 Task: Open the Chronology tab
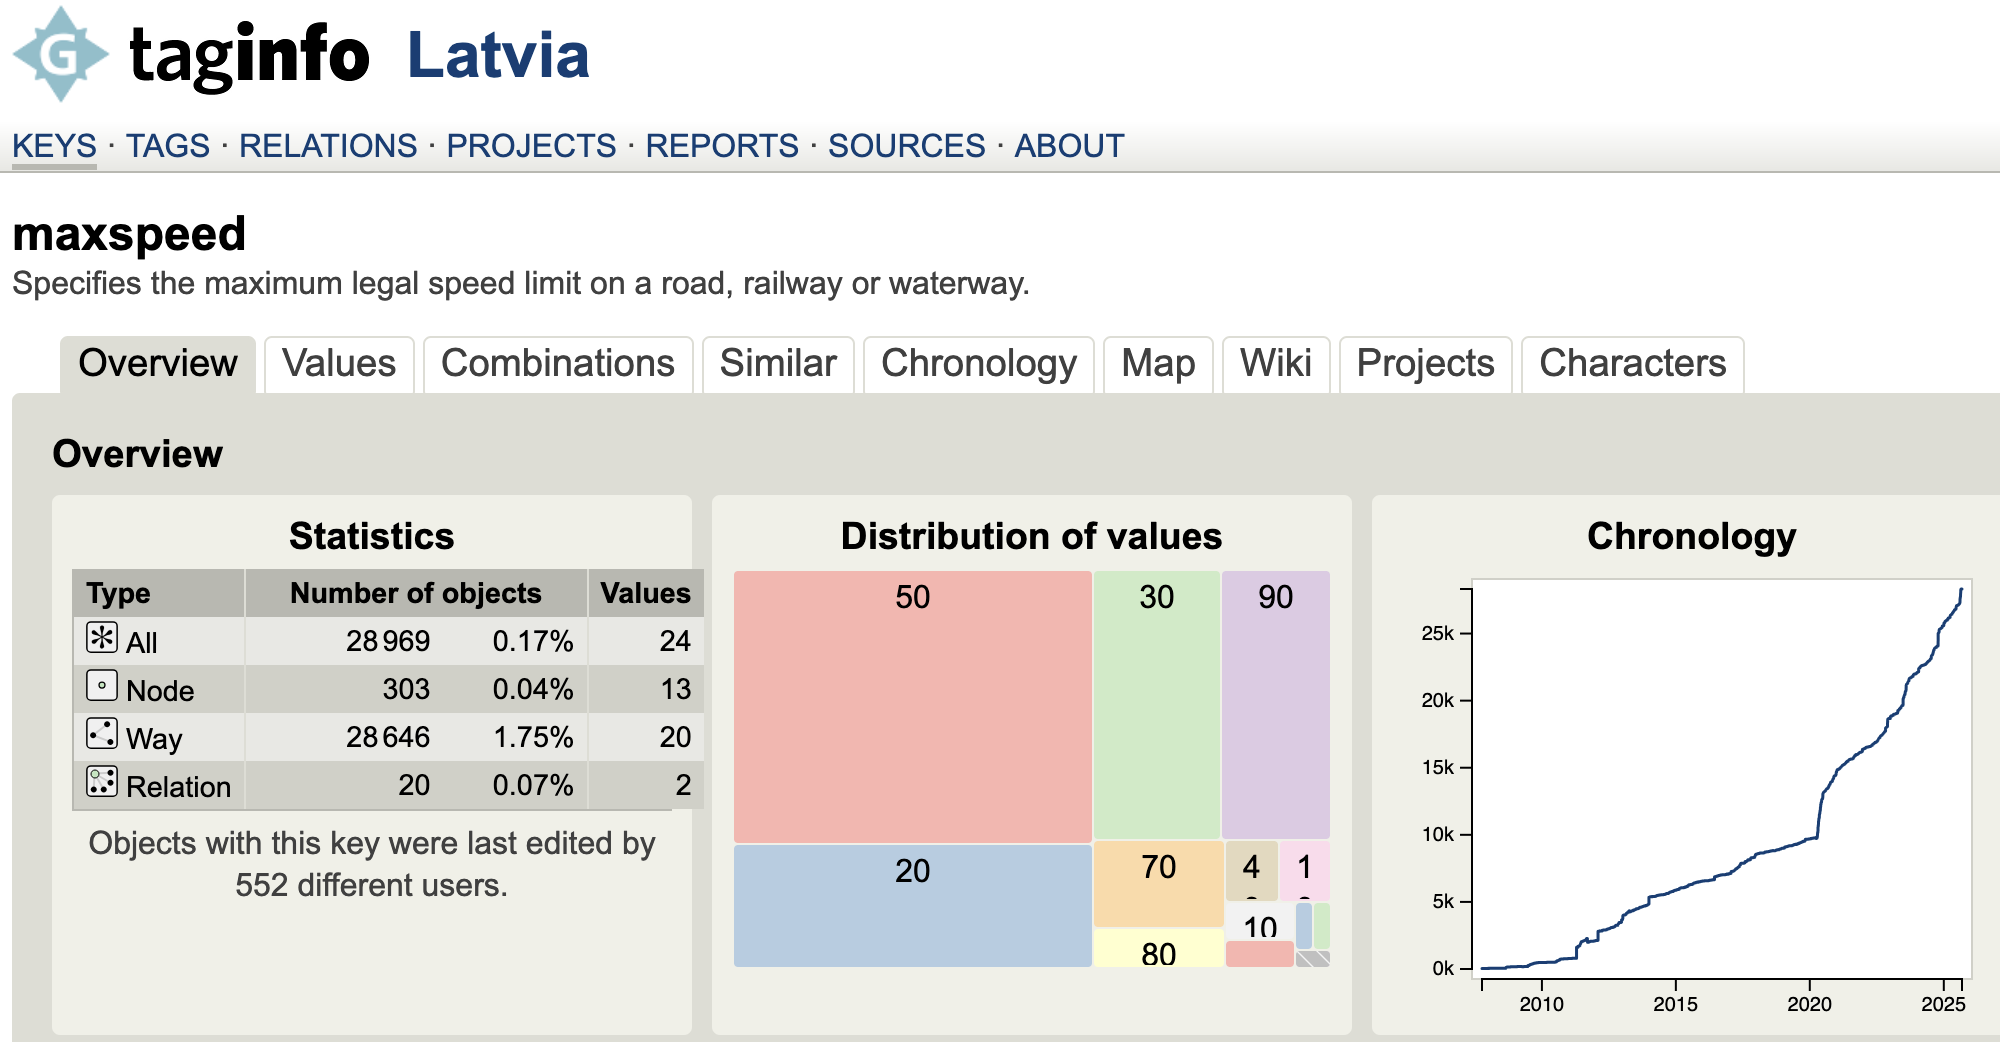pos(978,364)
